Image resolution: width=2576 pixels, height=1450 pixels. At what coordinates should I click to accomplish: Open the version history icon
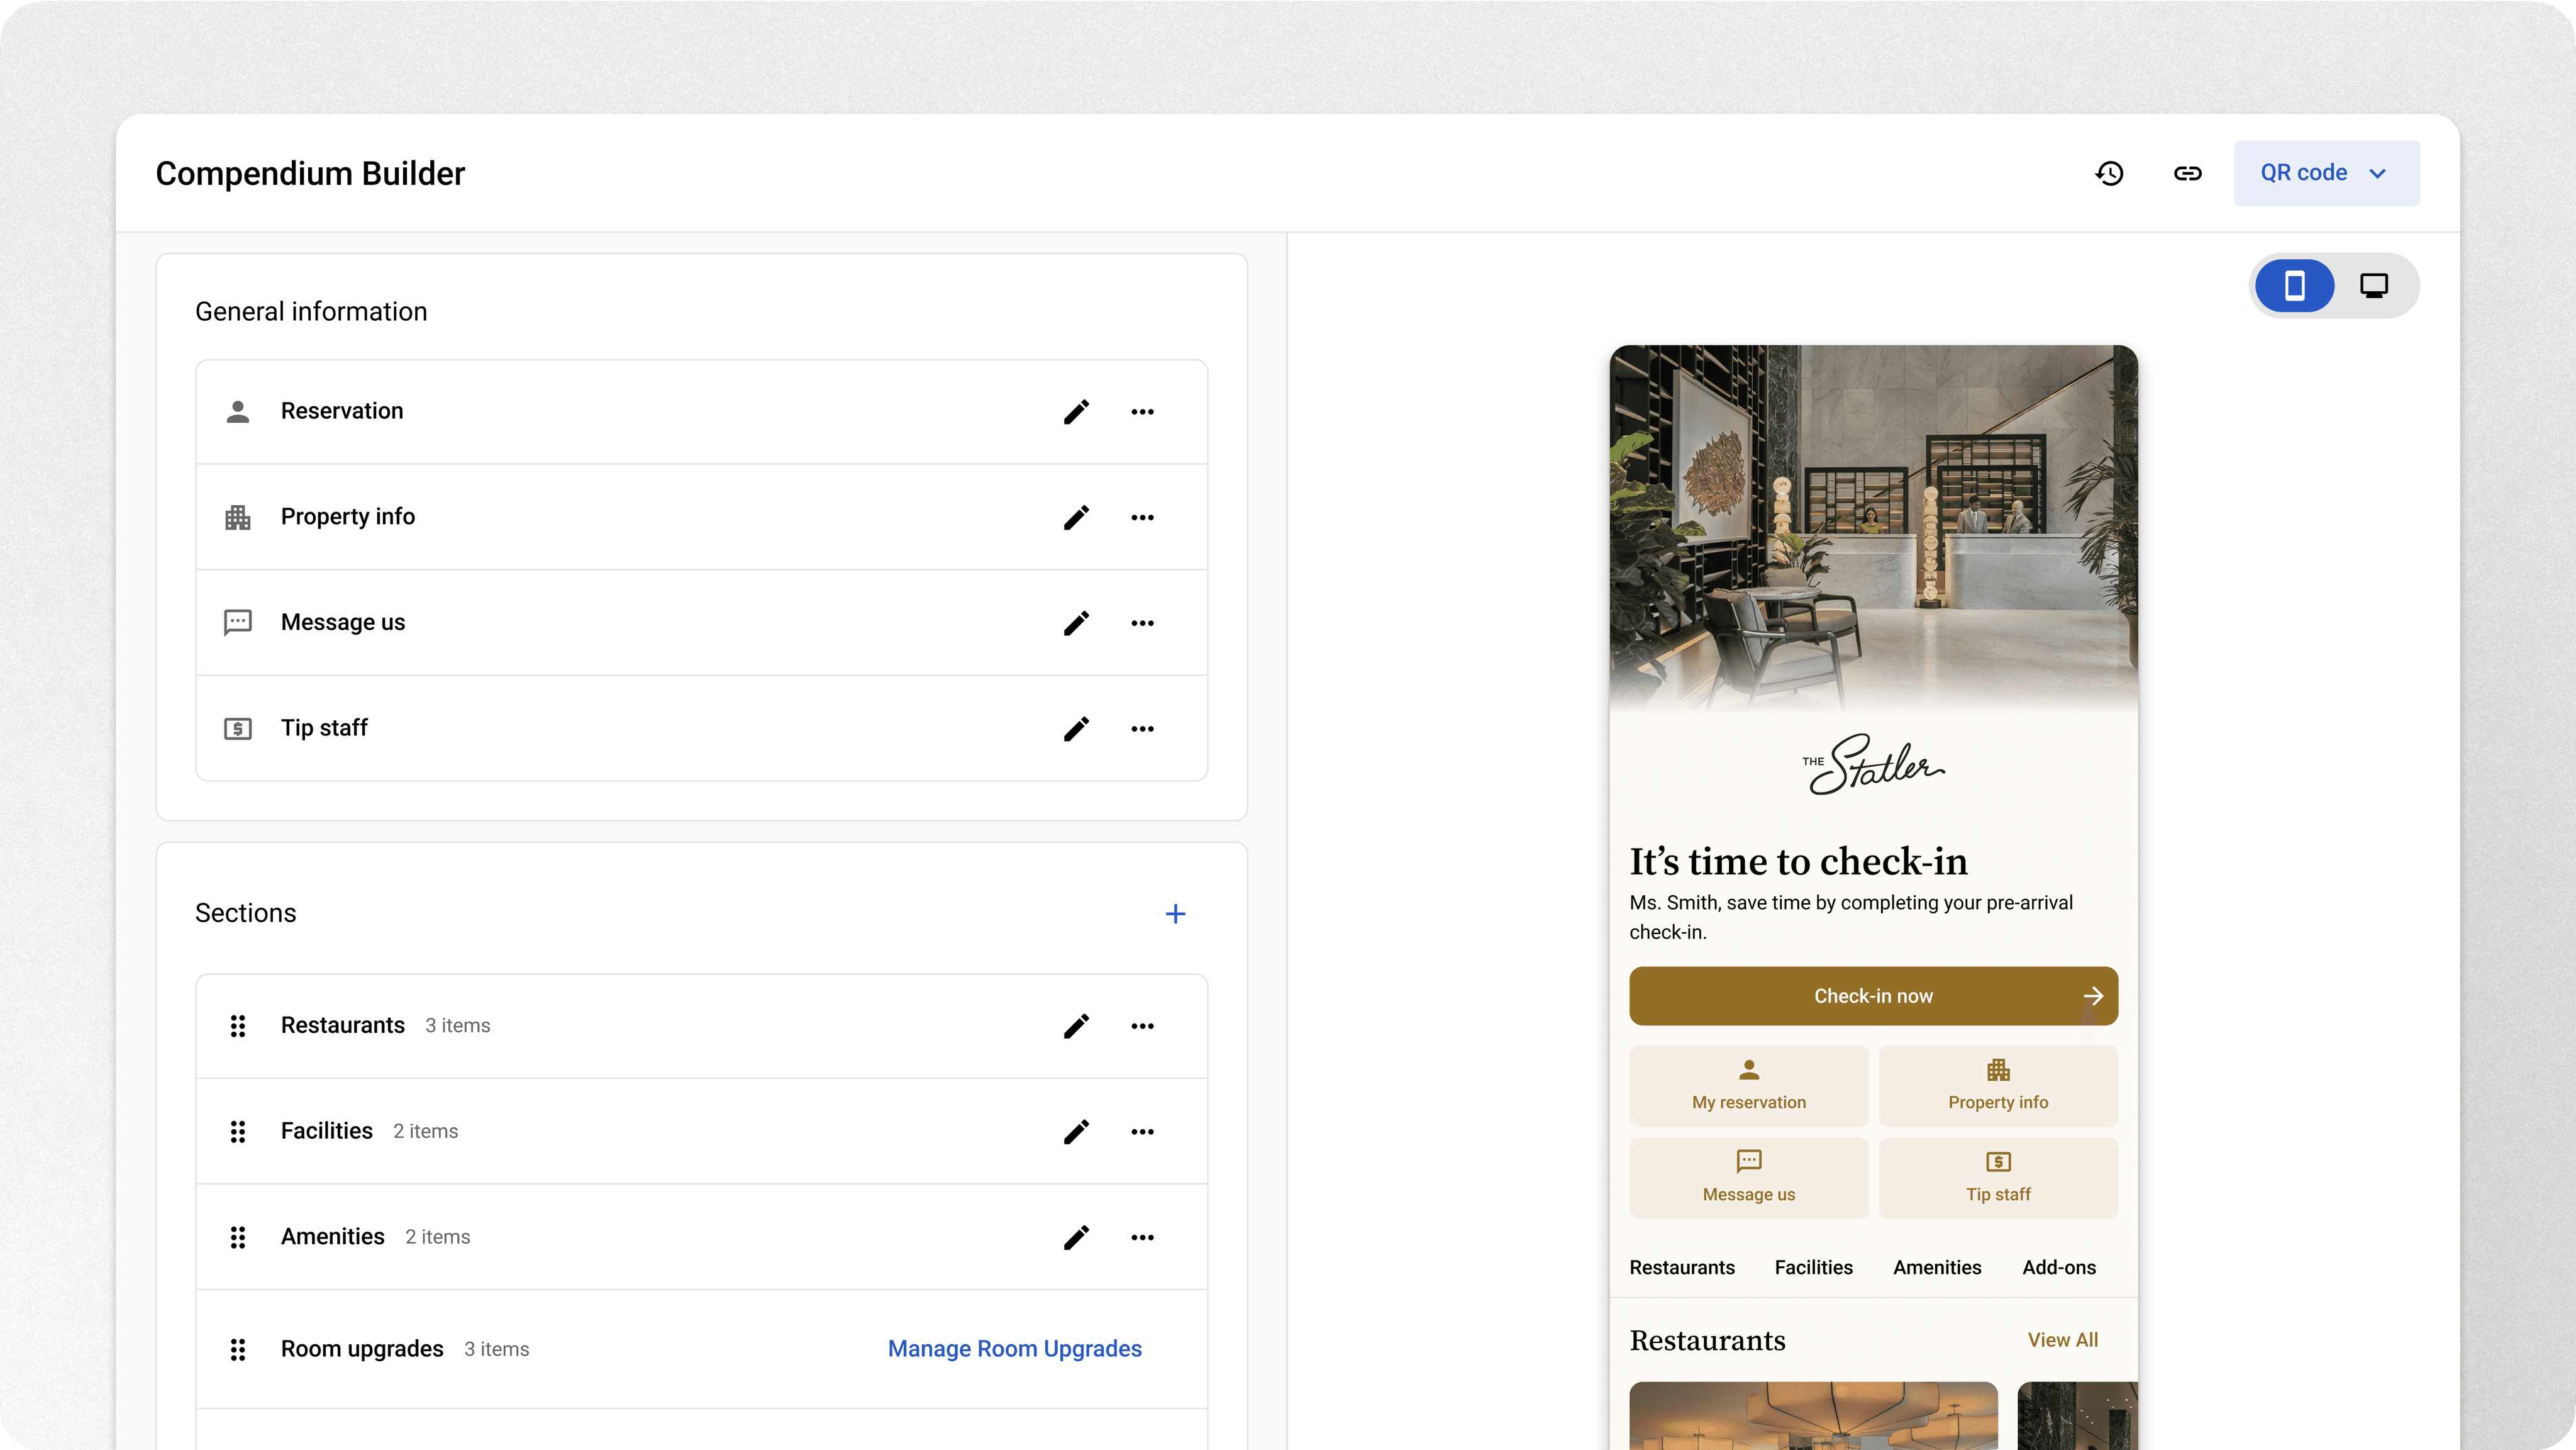pyautogui.click(x=2109, y=173)
